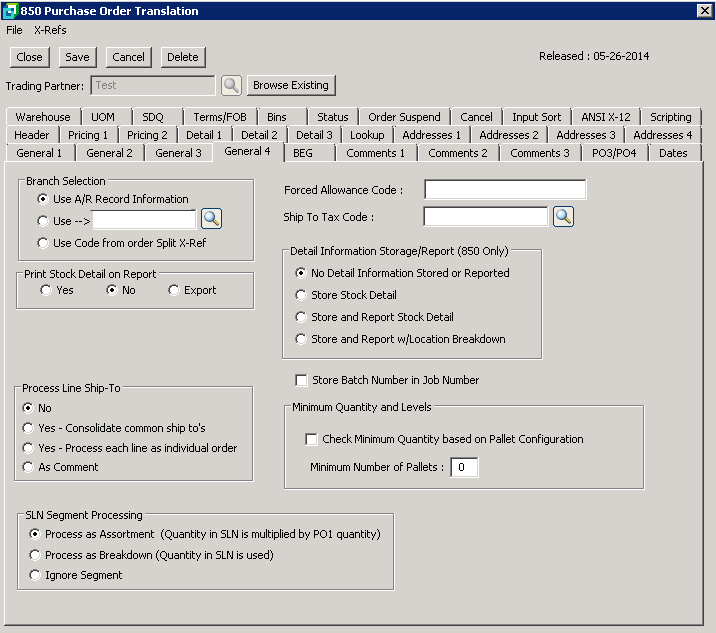Go to the ANSI X-12 tab
This screenshot has height=633, width=716.
pos(605,117)
